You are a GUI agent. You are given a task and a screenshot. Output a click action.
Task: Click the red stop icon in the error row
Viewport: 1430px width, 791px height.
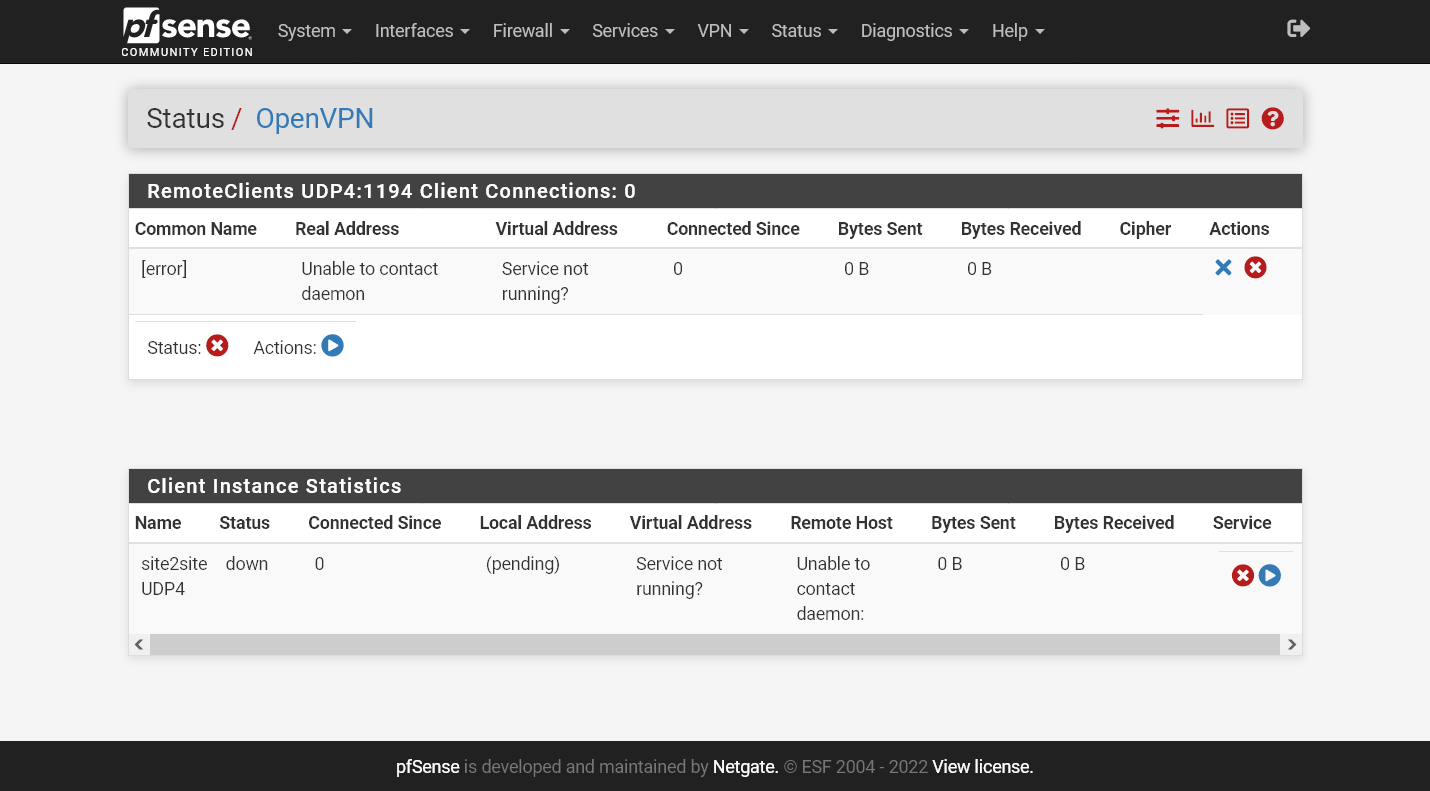tap(1255, 267)
